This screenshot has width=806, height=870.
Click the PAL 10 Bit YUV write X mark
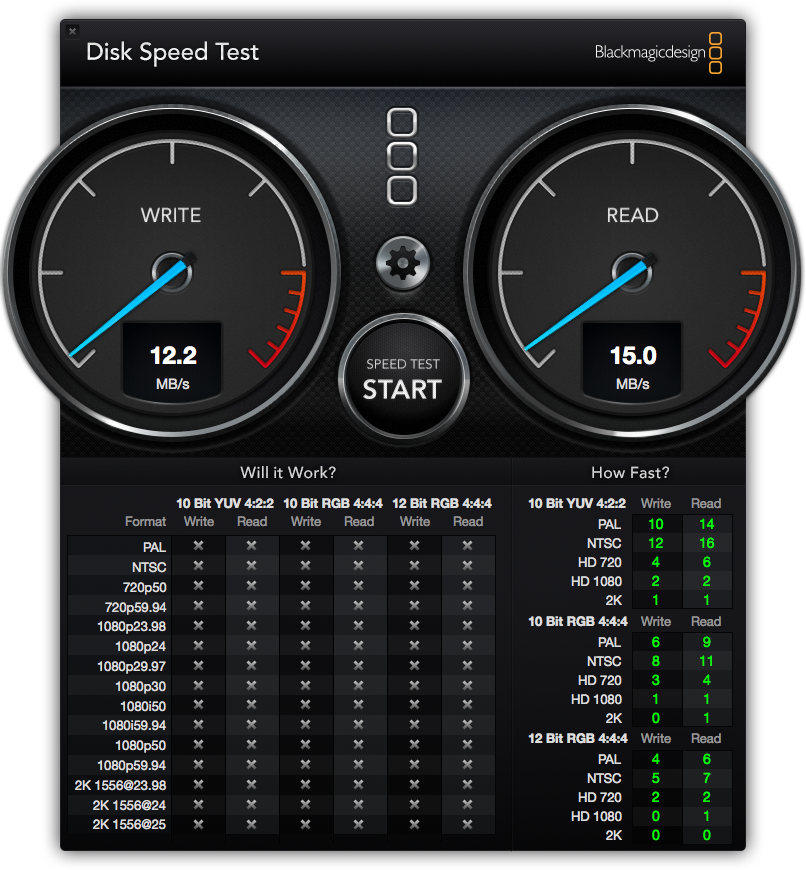[199, 546]
